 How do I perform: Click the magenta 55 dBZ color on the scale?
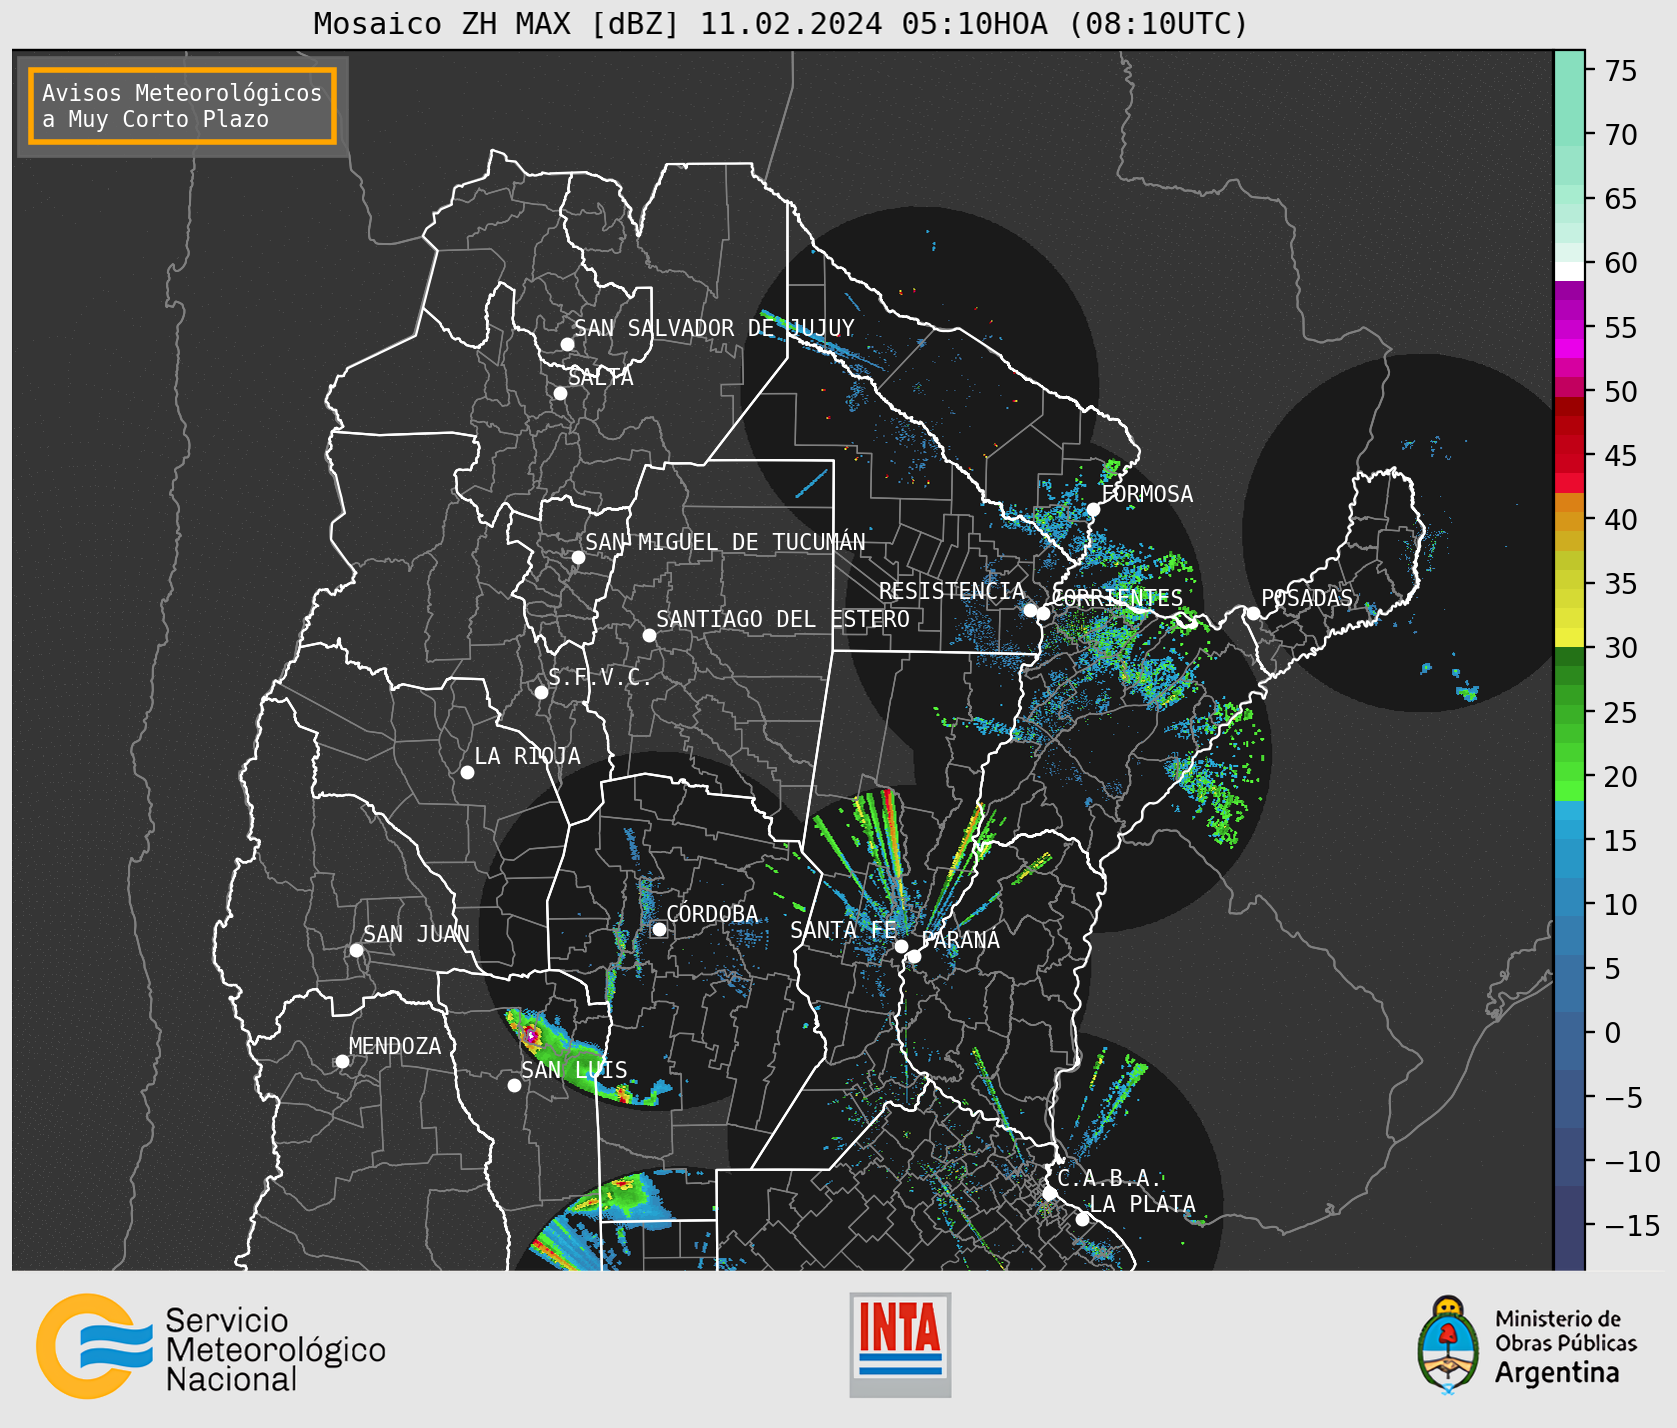point(1569,329)
